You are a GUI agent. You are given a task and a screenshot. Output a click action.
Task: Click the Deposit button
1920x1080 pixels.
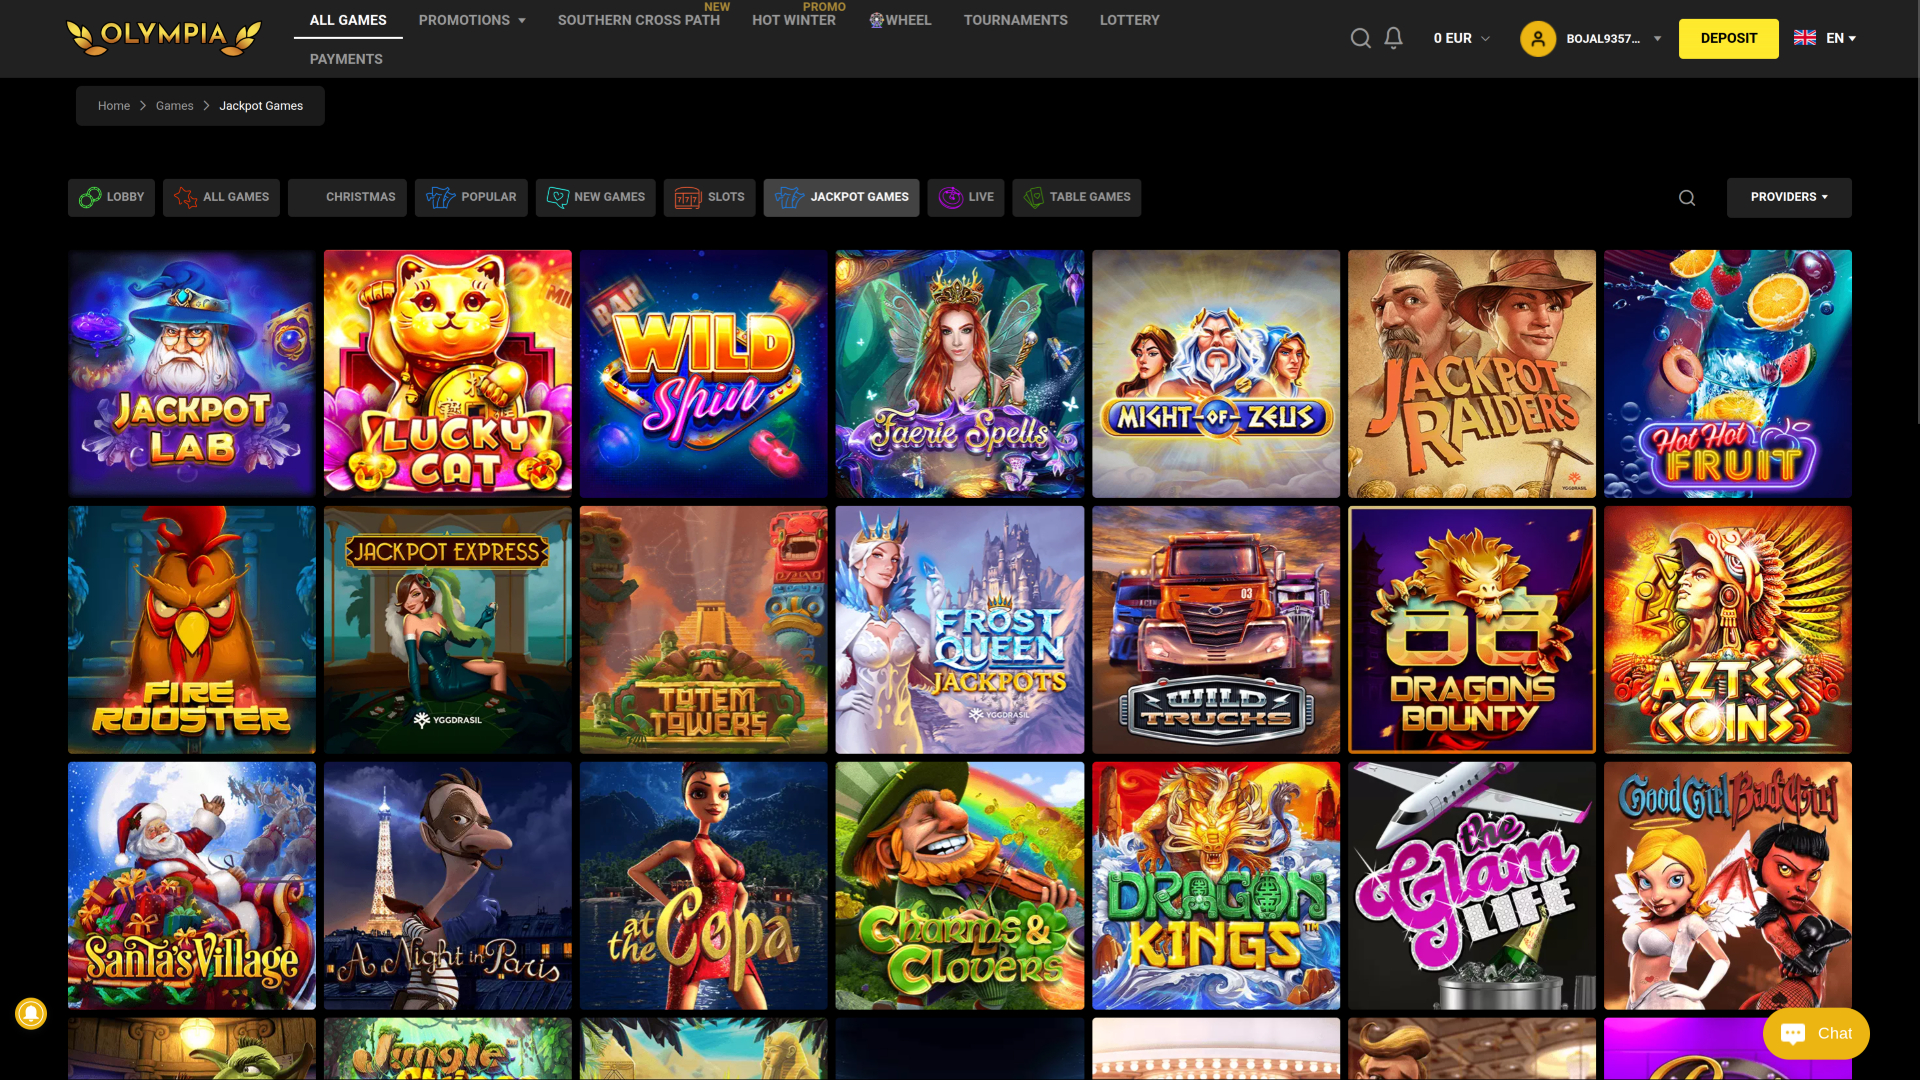[1728, 38]
